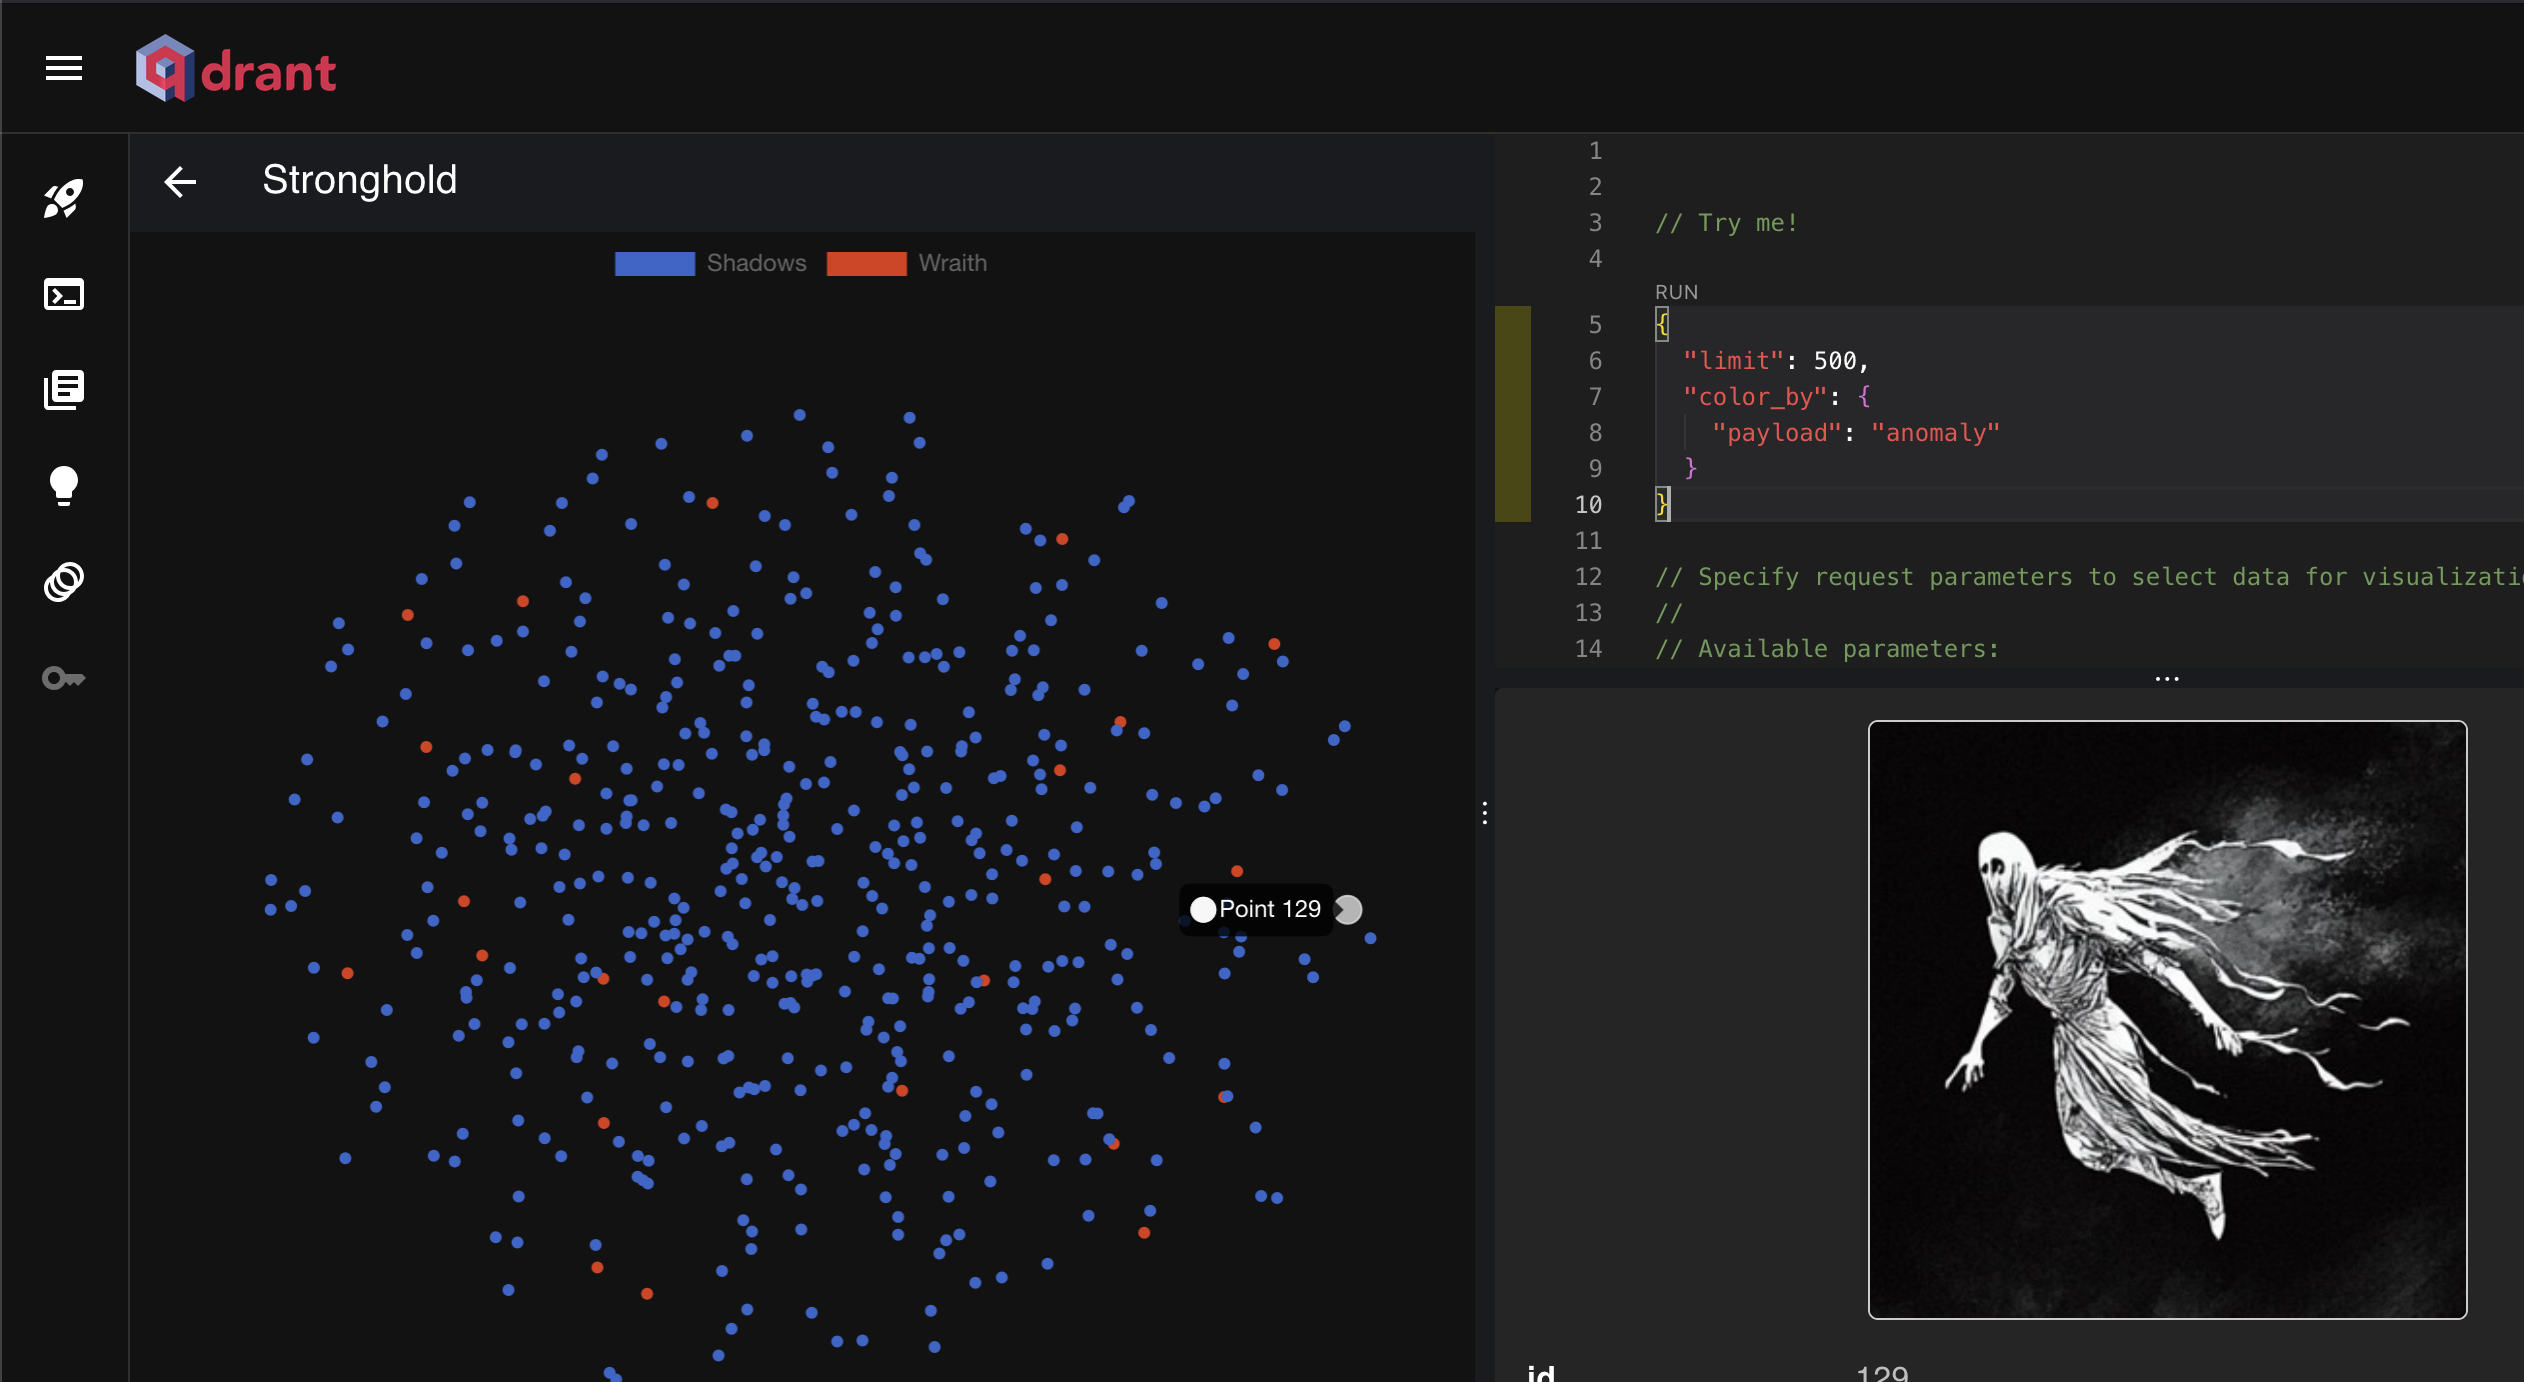Click line number 10 in gutter
This screenshot has height=1382, width=2524.
1588,505
